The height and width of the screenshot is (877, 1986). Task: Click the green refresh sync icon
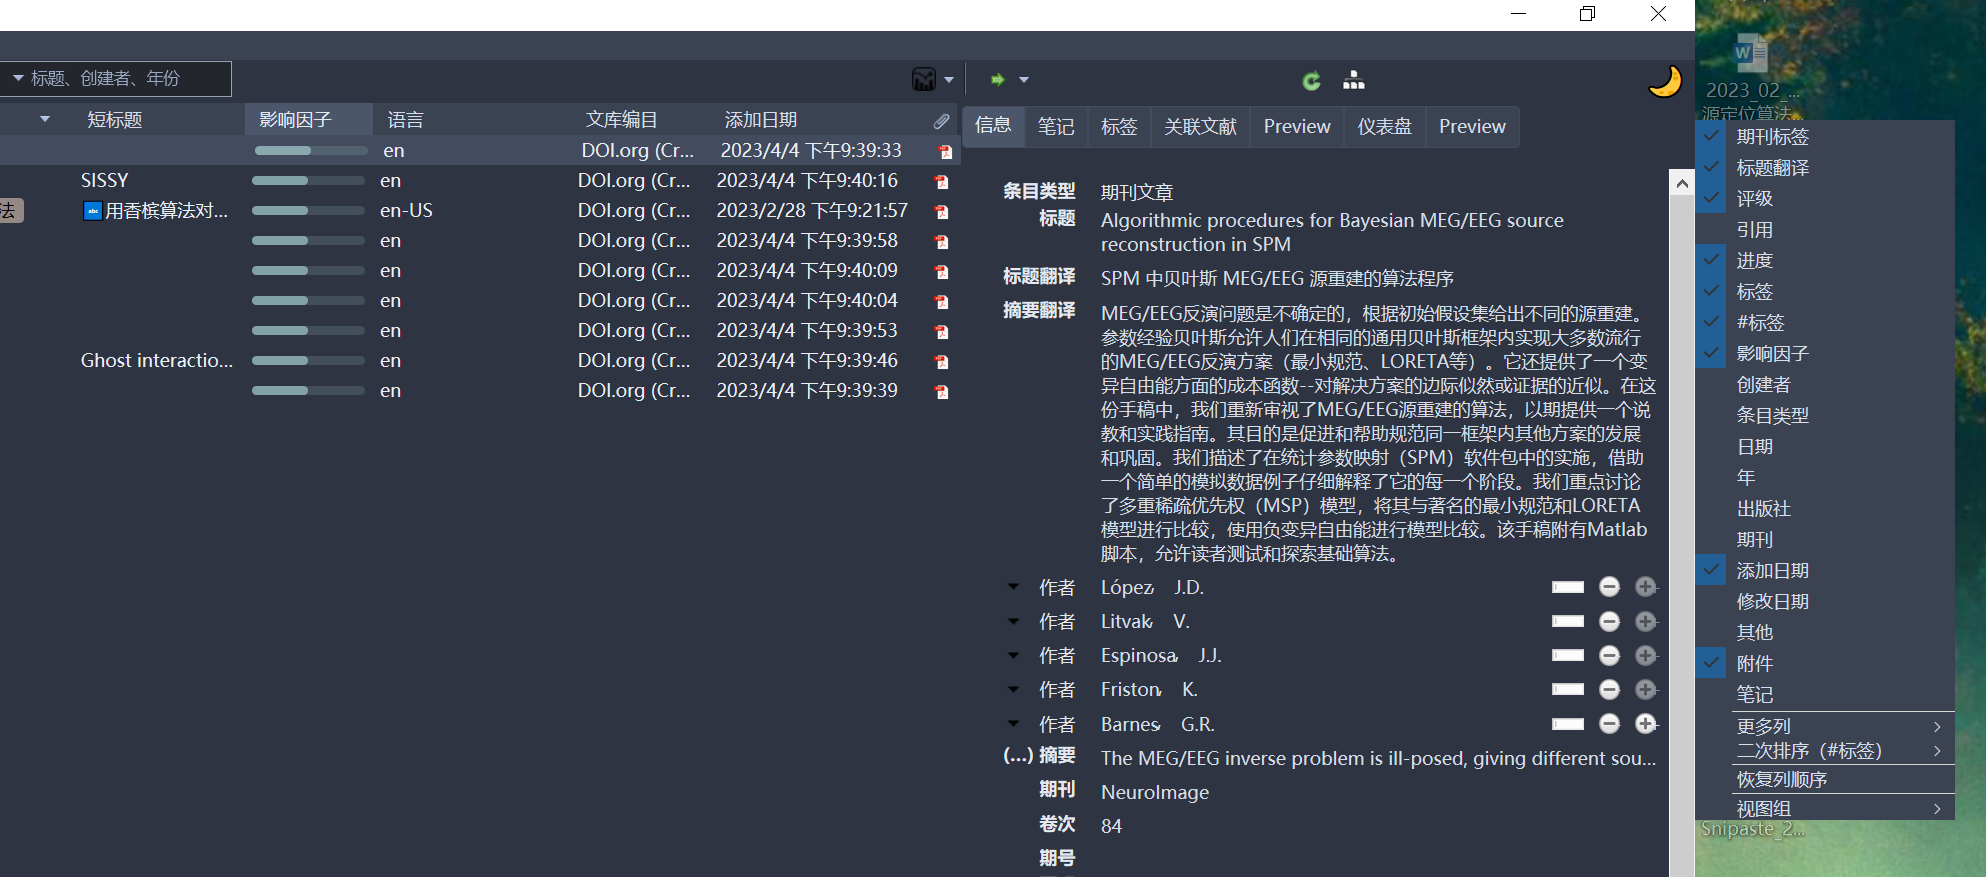(1311, 81)
